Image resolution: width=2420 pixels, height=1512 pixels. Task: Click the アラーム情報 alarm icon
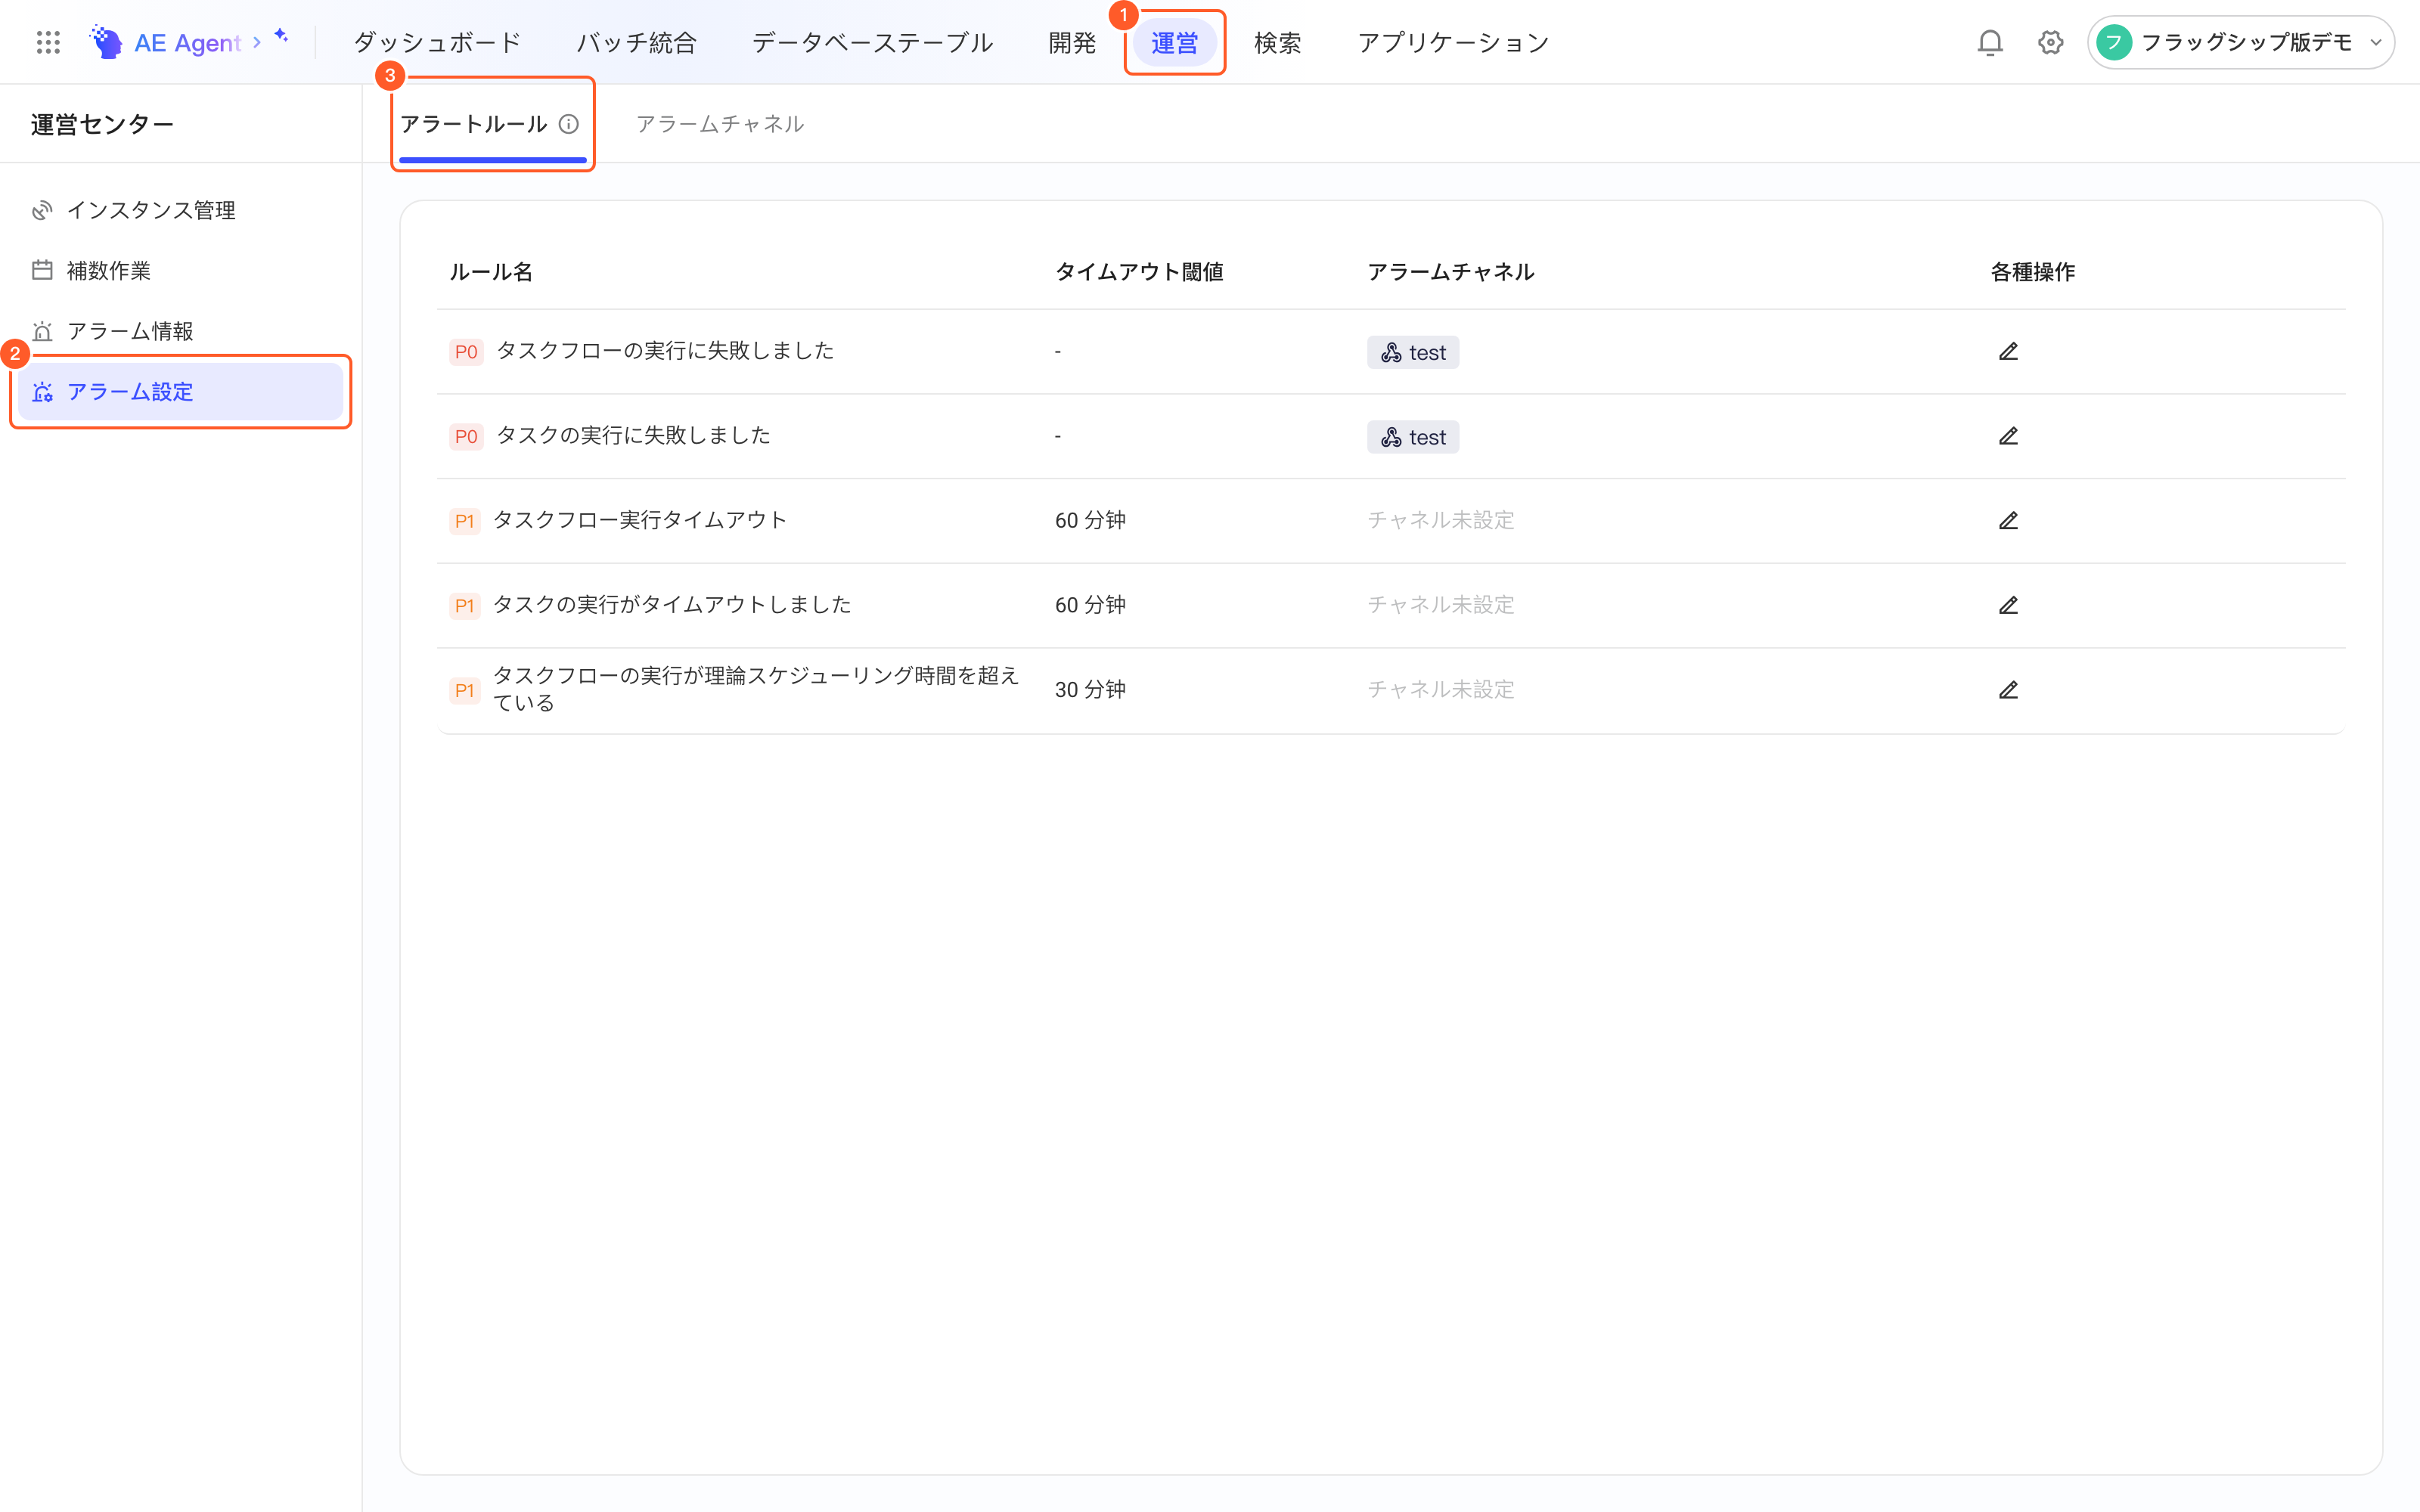pyautogui.click(x=42, y=331)
